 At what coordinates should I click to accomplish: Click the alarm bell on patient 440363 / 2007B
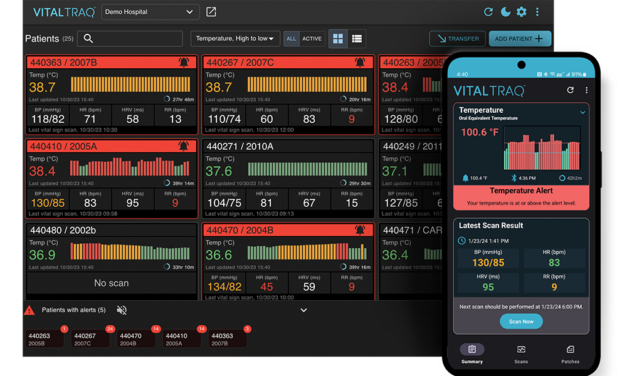[184, 62]
